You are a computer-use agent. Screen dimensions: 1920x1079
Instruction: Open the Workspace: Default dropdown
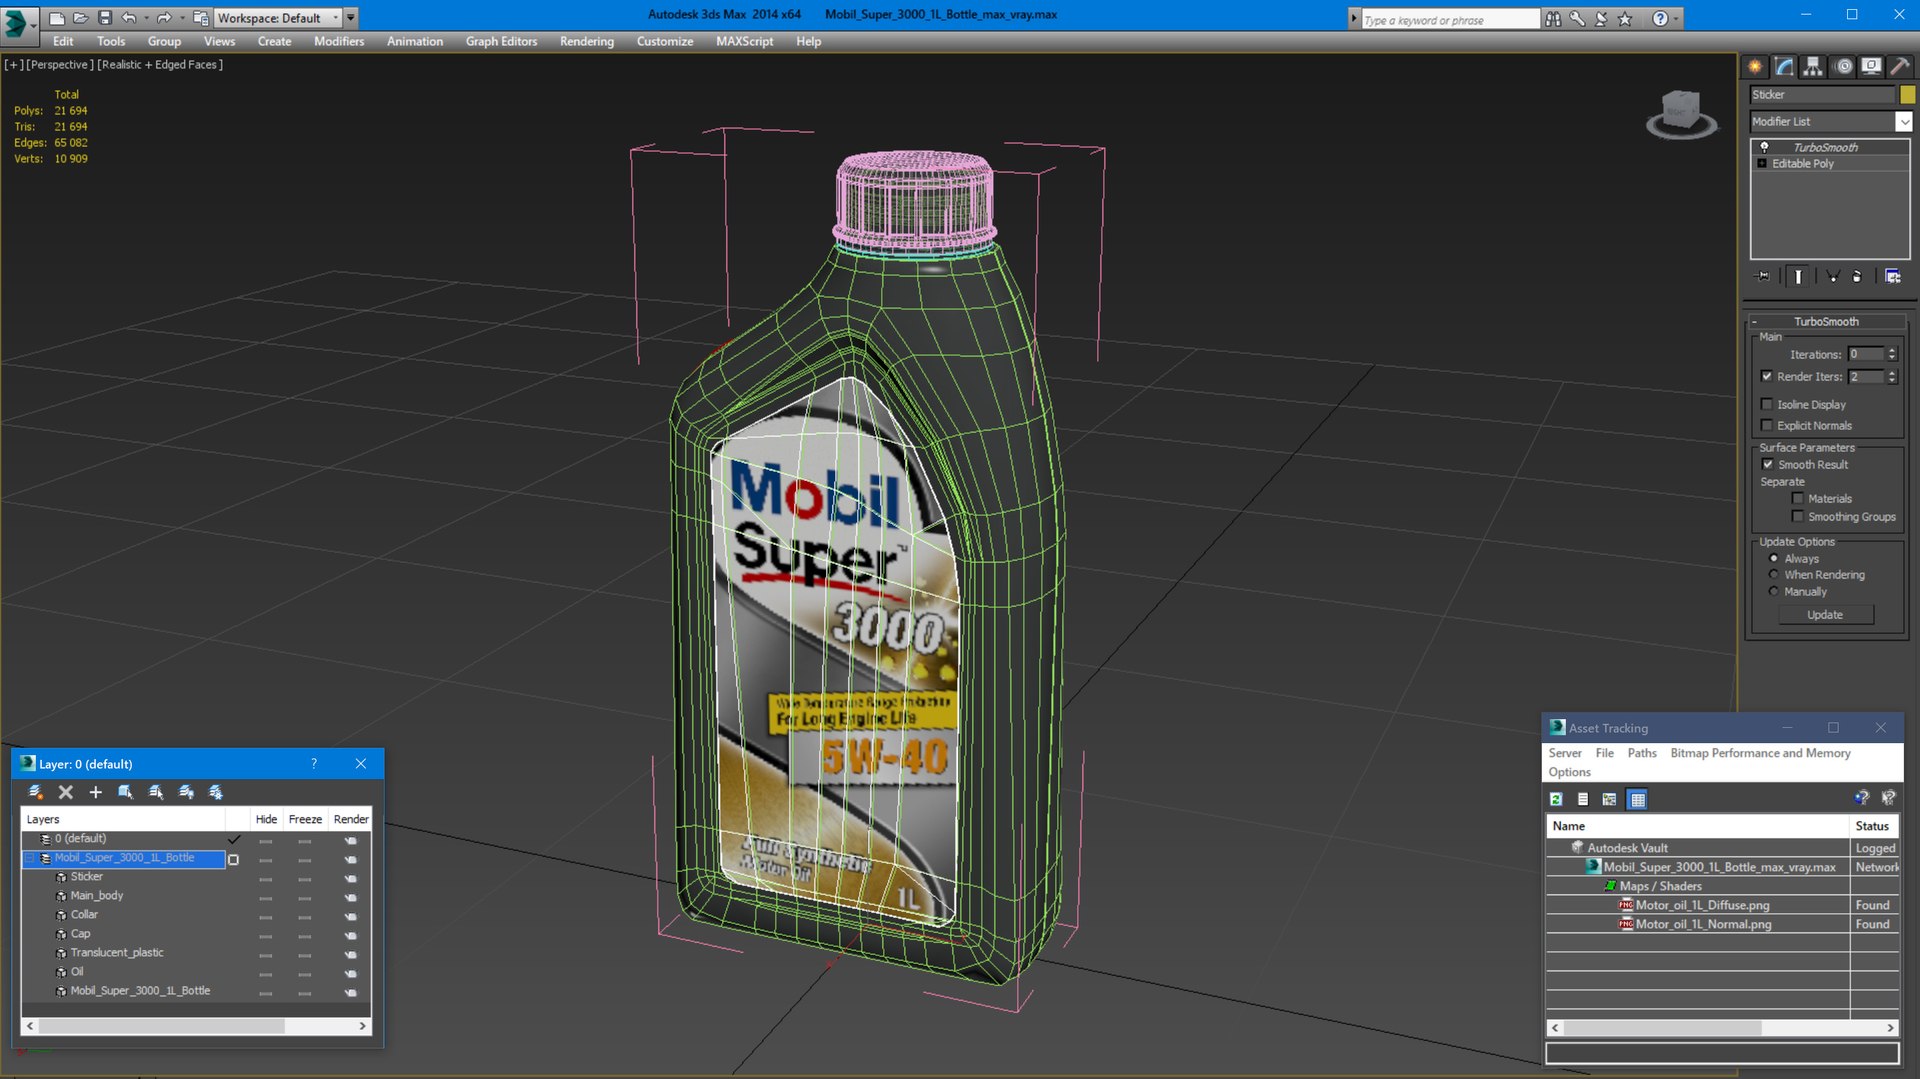coord(277,18)
